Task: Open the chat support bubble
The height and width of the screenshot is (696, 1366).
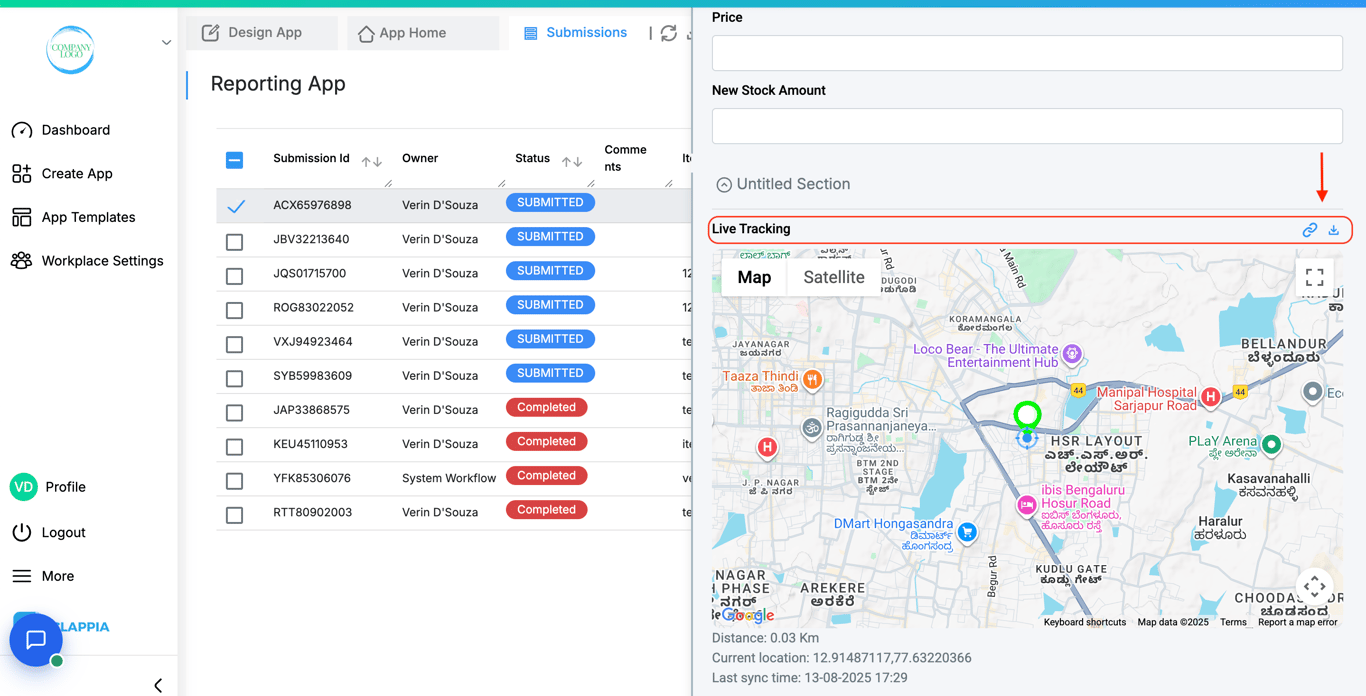Action: click(36, 640)
